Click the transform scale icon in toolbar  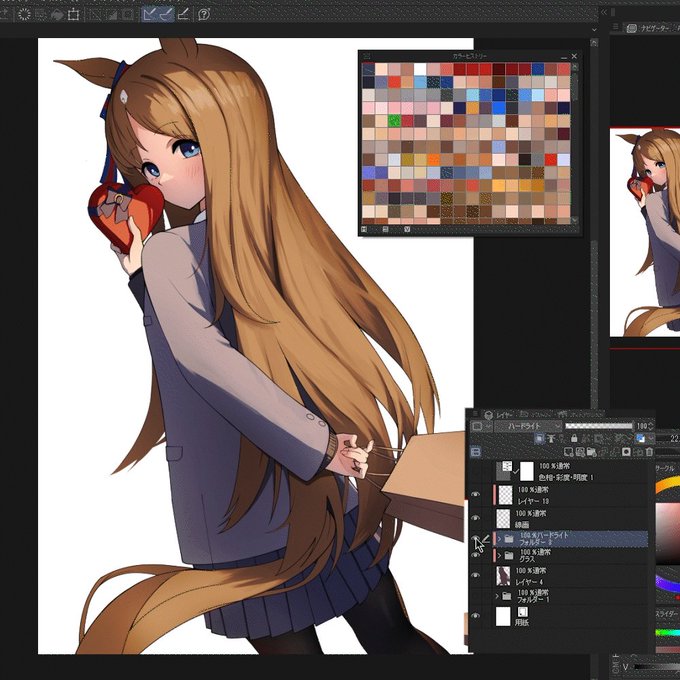[73, 14]
